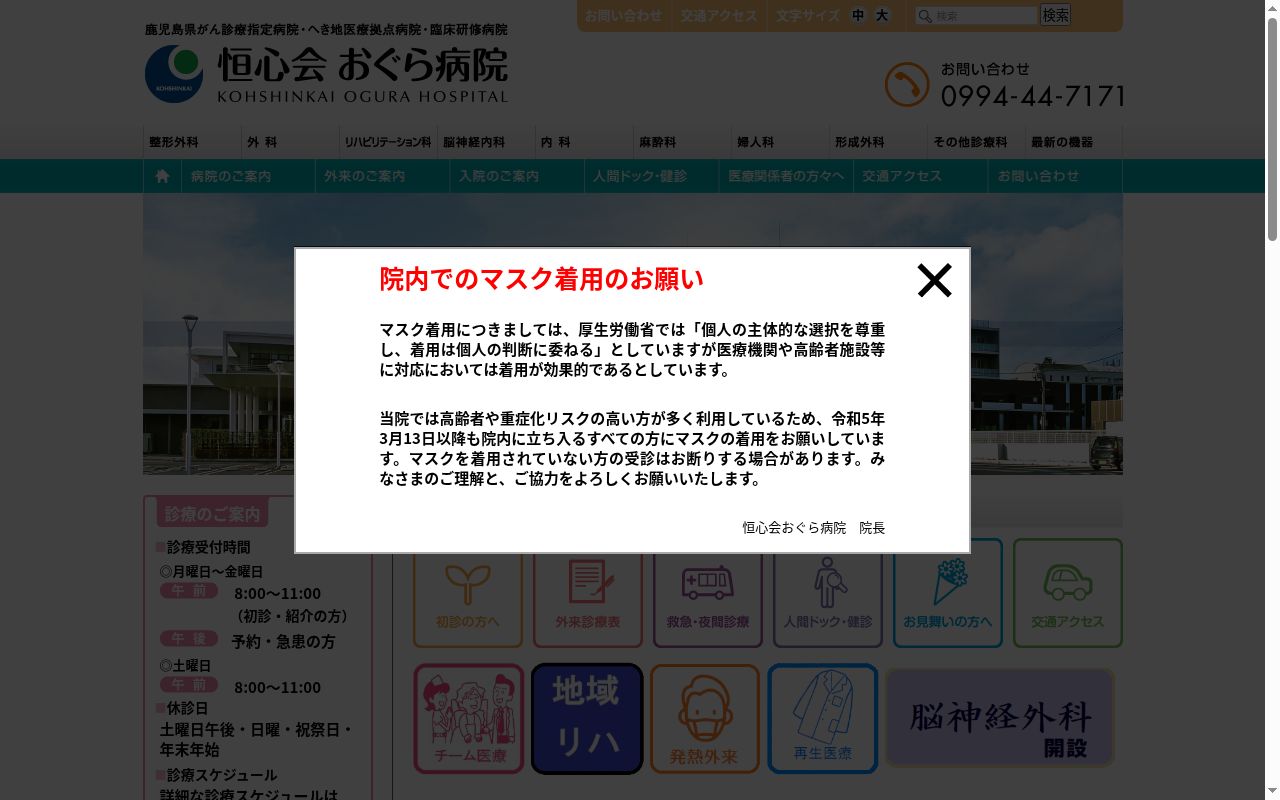1280x800 pixels.
Task: Open the teal bar お問い合わせ menu
Action: (x=1055, y=176)
